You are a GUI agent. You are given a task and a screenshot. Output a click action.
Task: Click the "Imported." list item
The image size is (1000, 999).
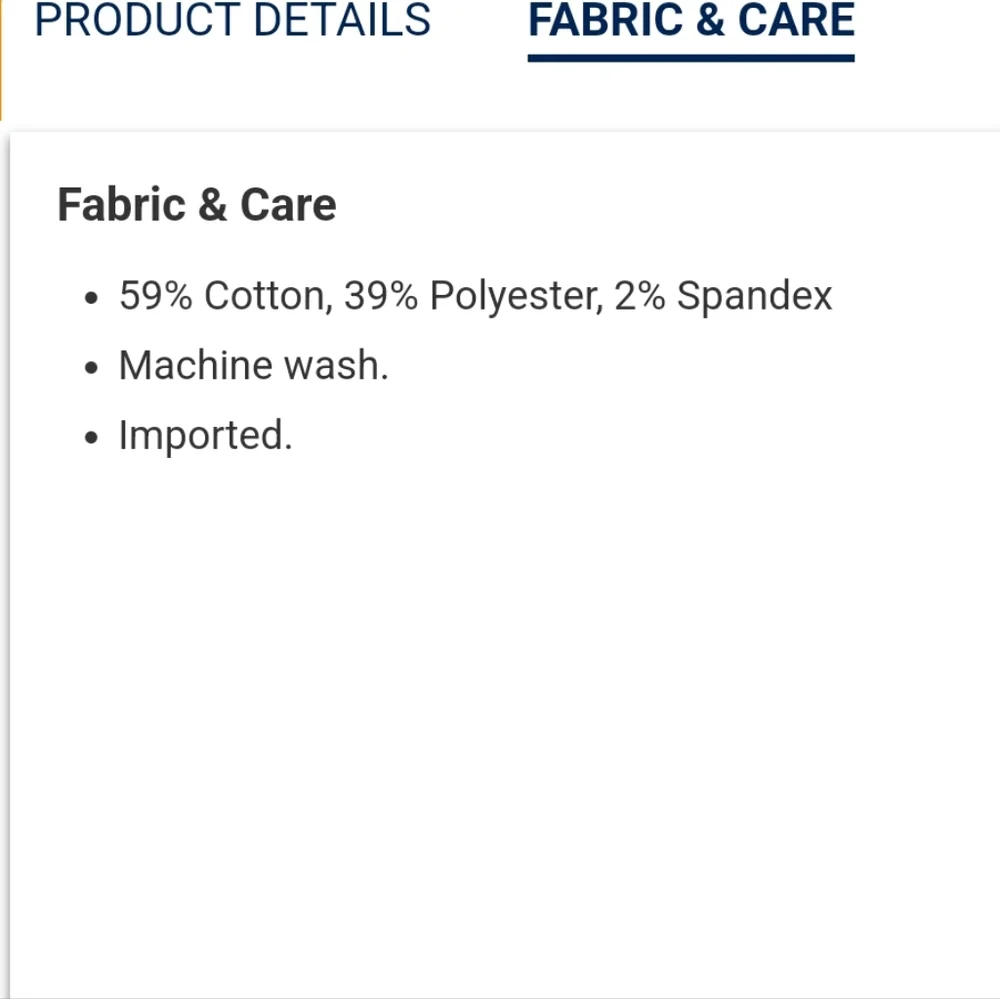(205, 436)
